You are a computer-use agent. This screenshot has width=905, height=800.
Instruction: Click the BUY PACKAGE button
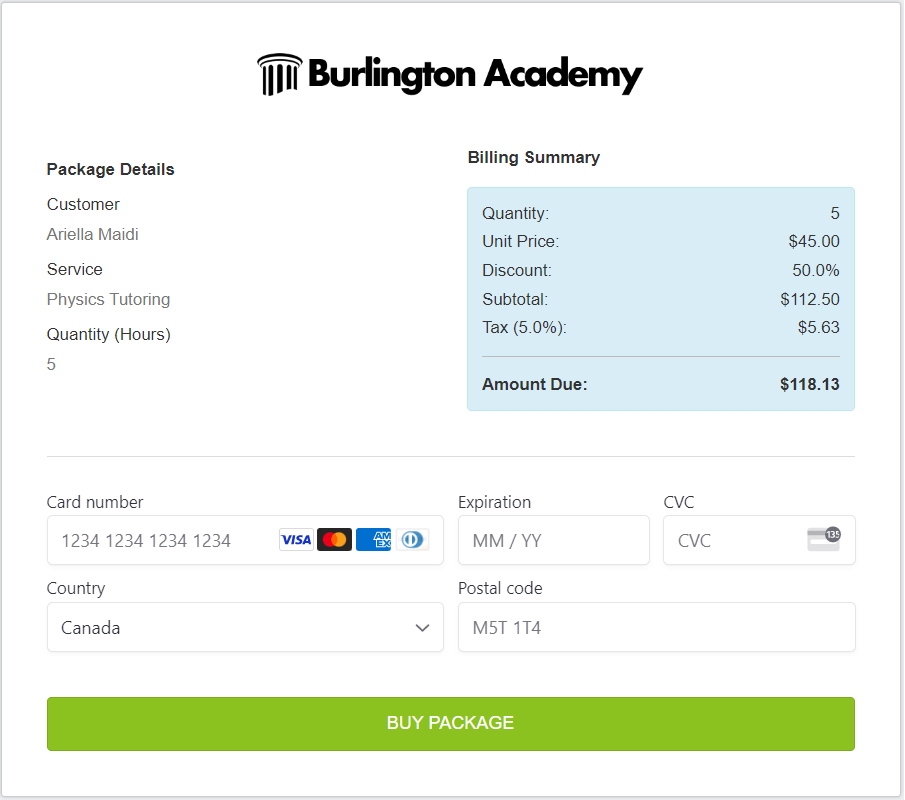click(451, 724)
